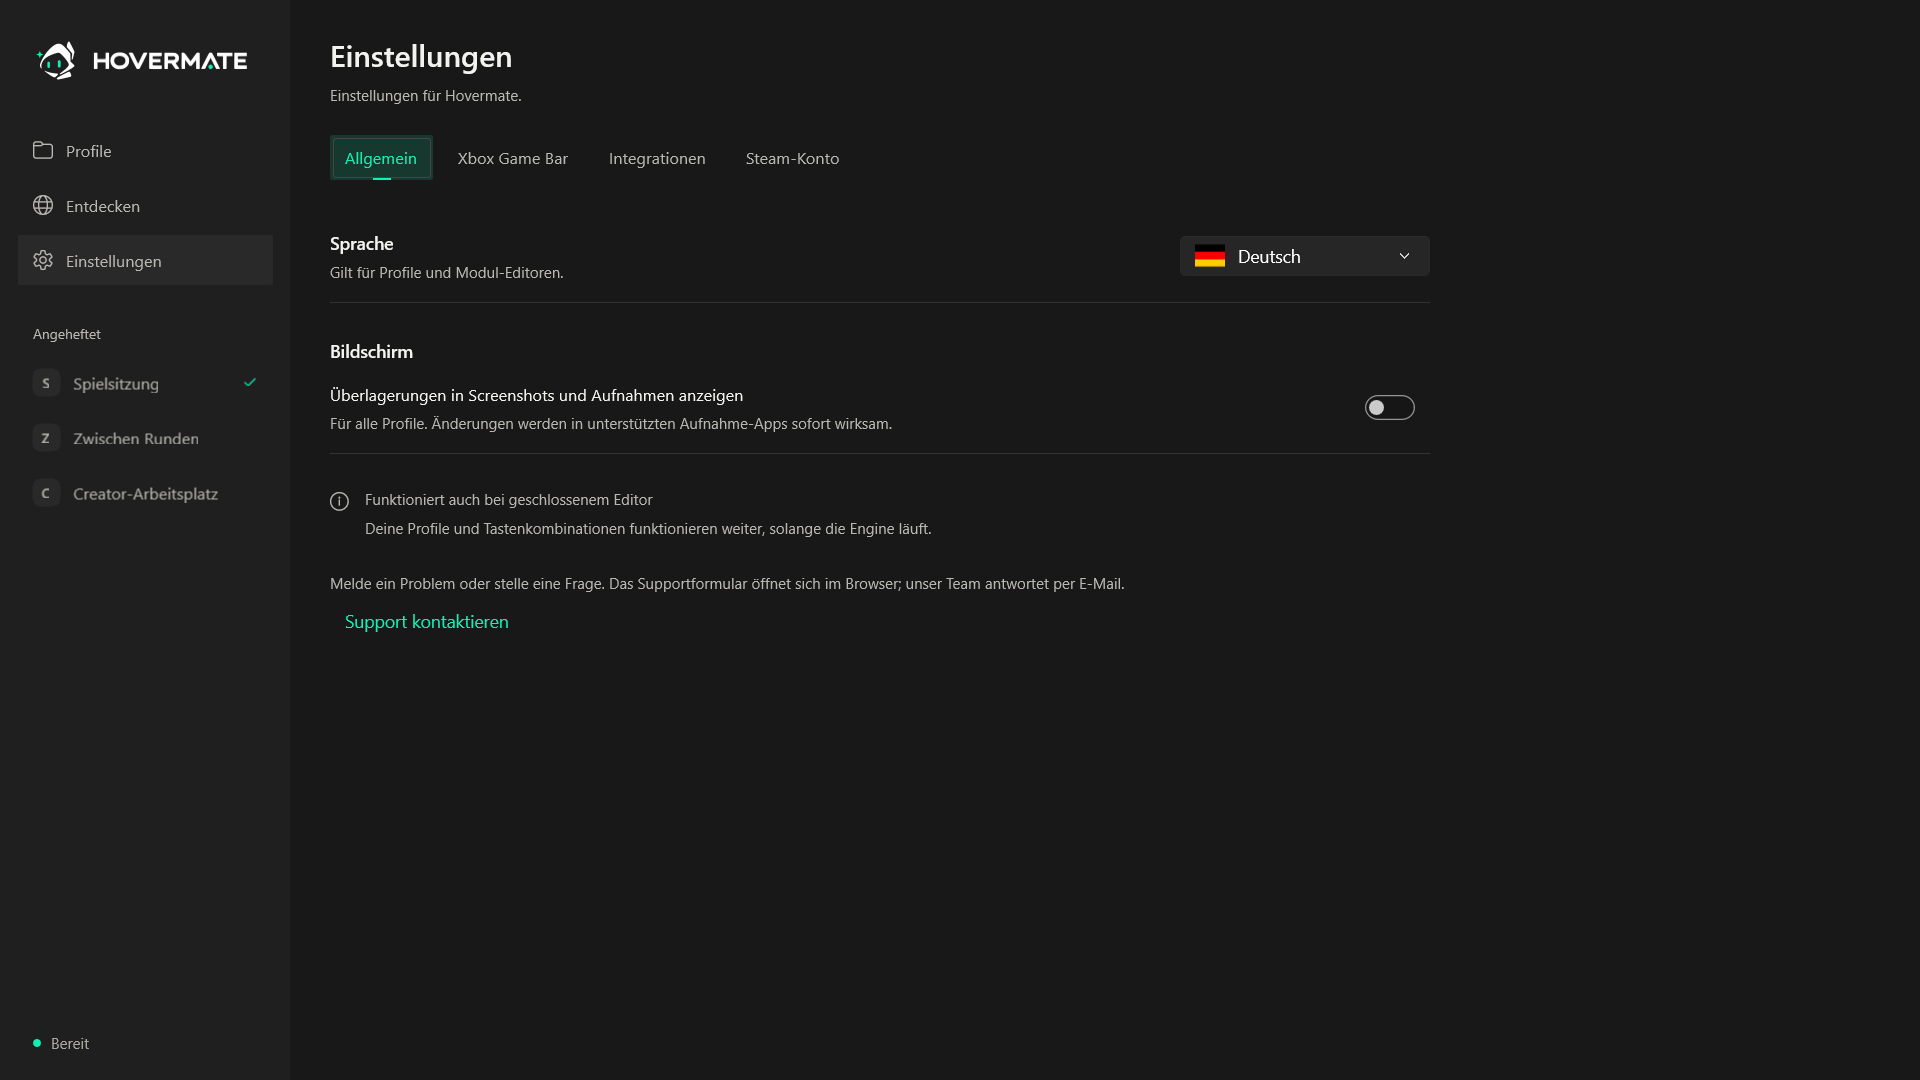Click the HOVERMATE wordmark text

(170, 61)
